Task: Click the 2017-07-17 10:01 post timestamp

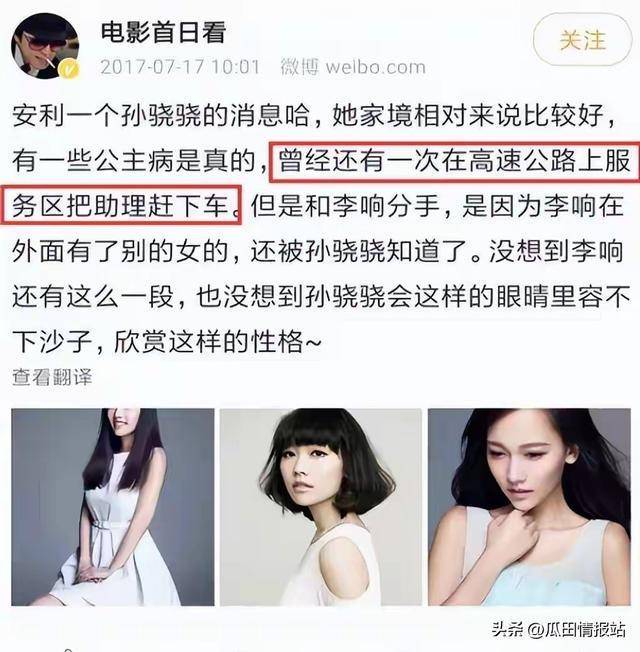Action: [180, 67]
